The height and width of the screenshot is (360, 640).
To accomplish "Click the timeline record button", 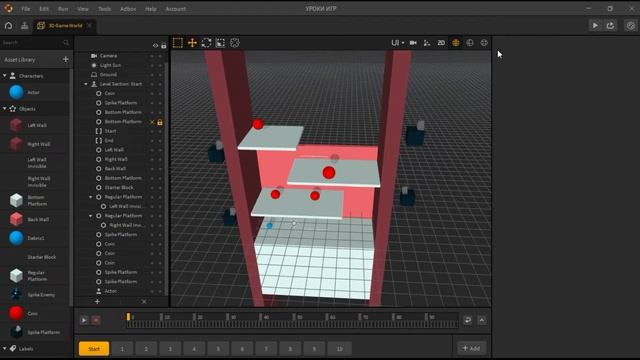I will 96,320.
